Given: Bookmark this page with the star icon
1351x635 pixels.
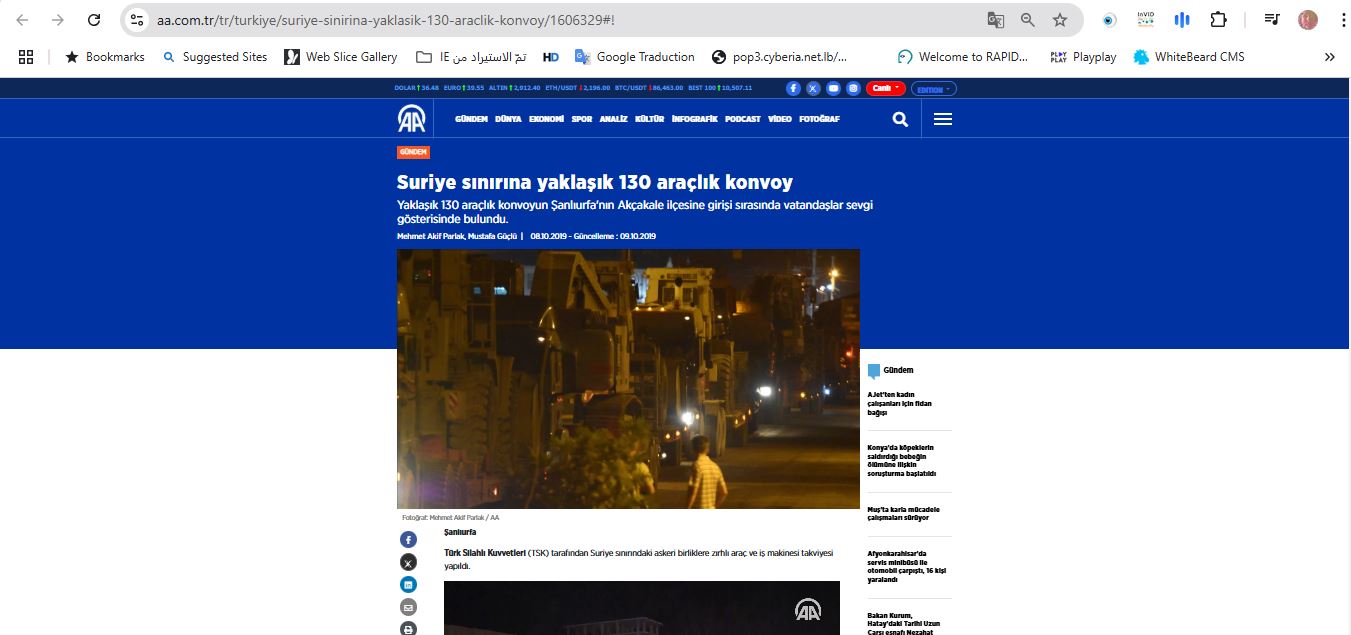Looking at the screenshot, I should click(1060, 20).
